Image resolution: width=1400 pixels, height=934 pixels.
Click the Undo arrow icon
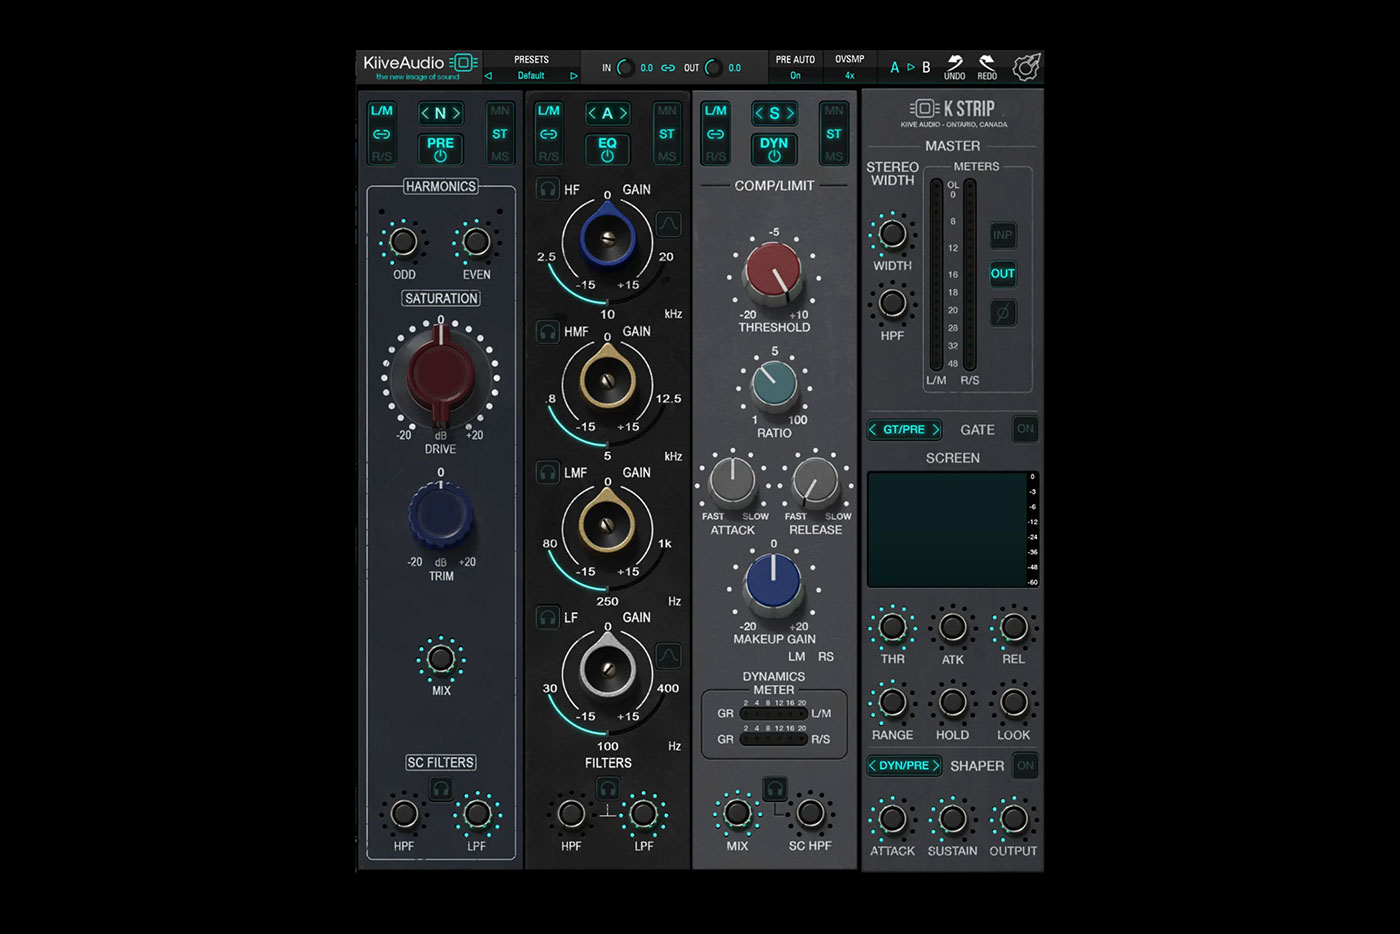click(x=954, y=62)
